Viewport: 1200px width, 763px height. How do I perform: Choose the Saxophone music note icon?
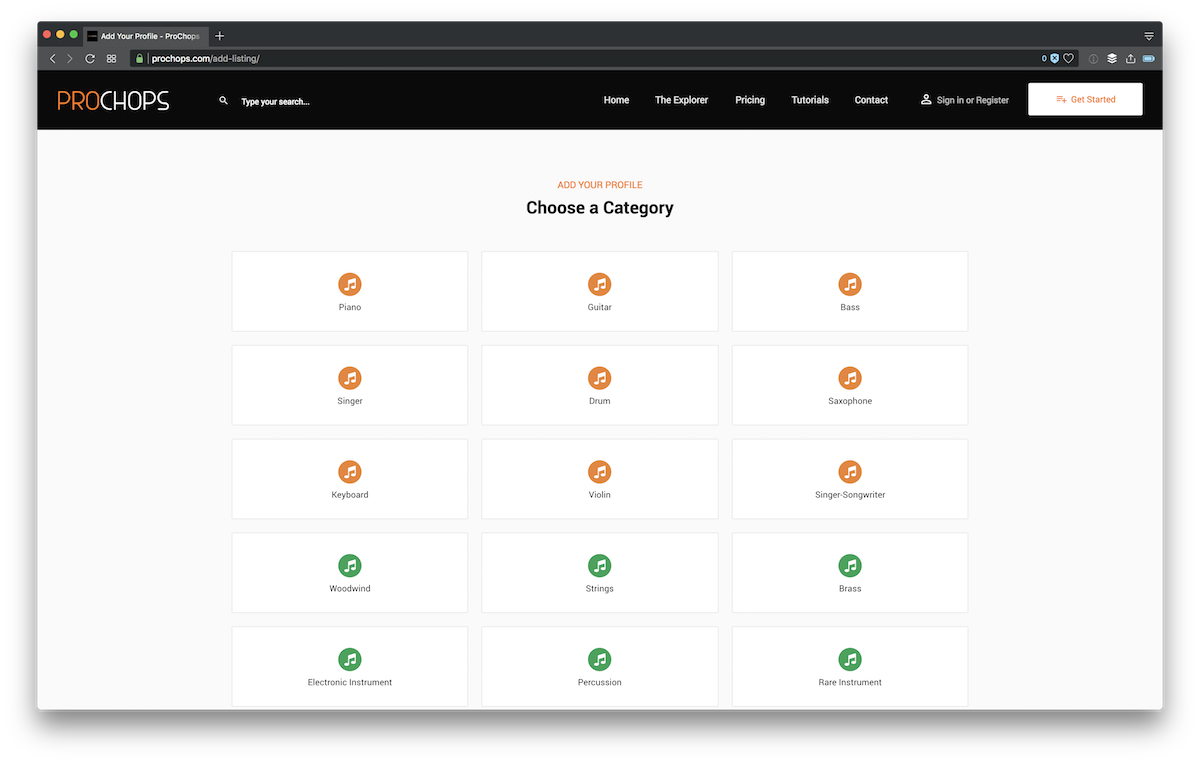[850, 378]
